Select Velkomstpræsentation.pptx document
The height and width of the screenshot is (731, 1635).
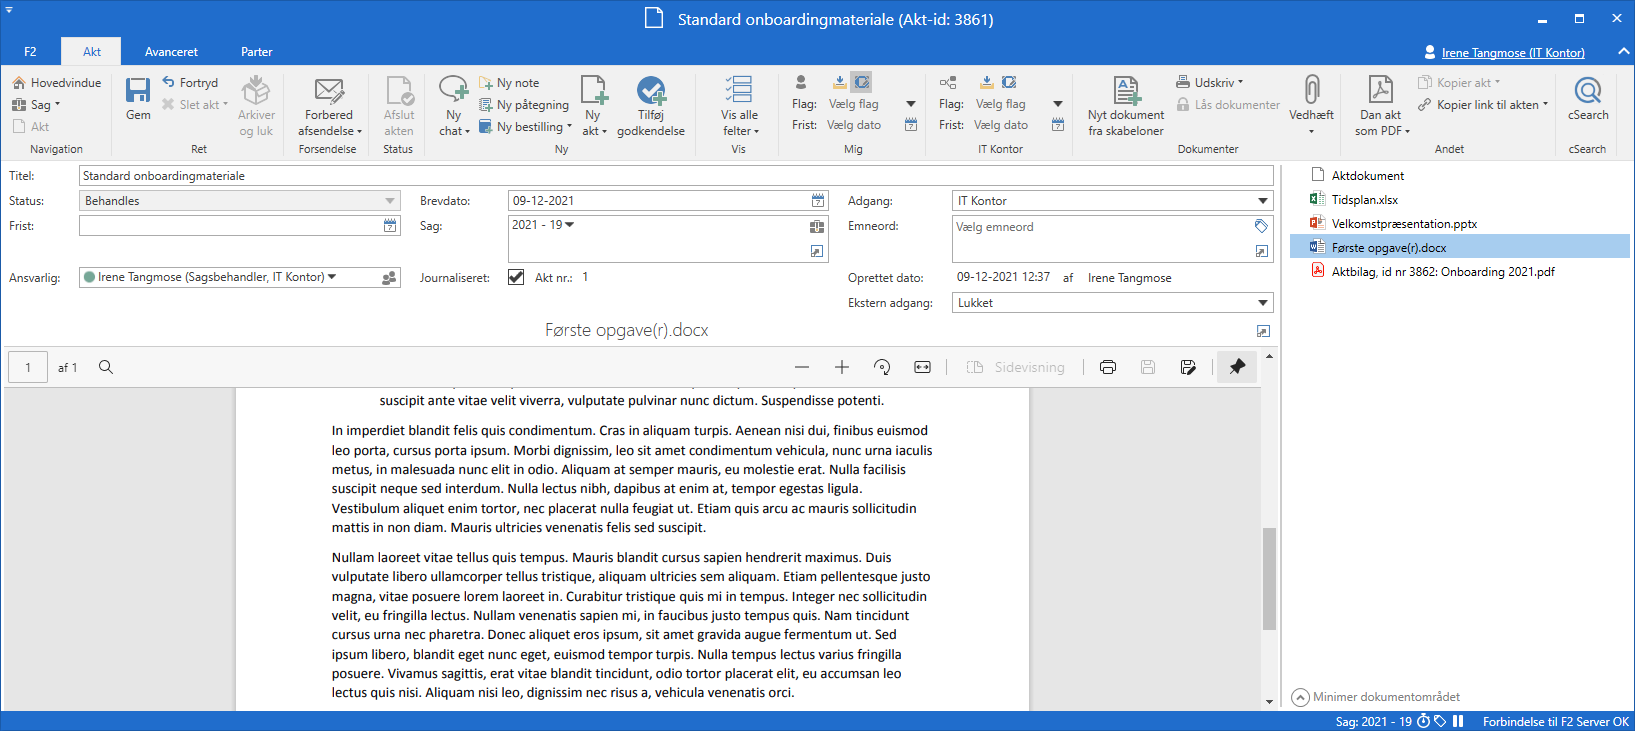1404,224
